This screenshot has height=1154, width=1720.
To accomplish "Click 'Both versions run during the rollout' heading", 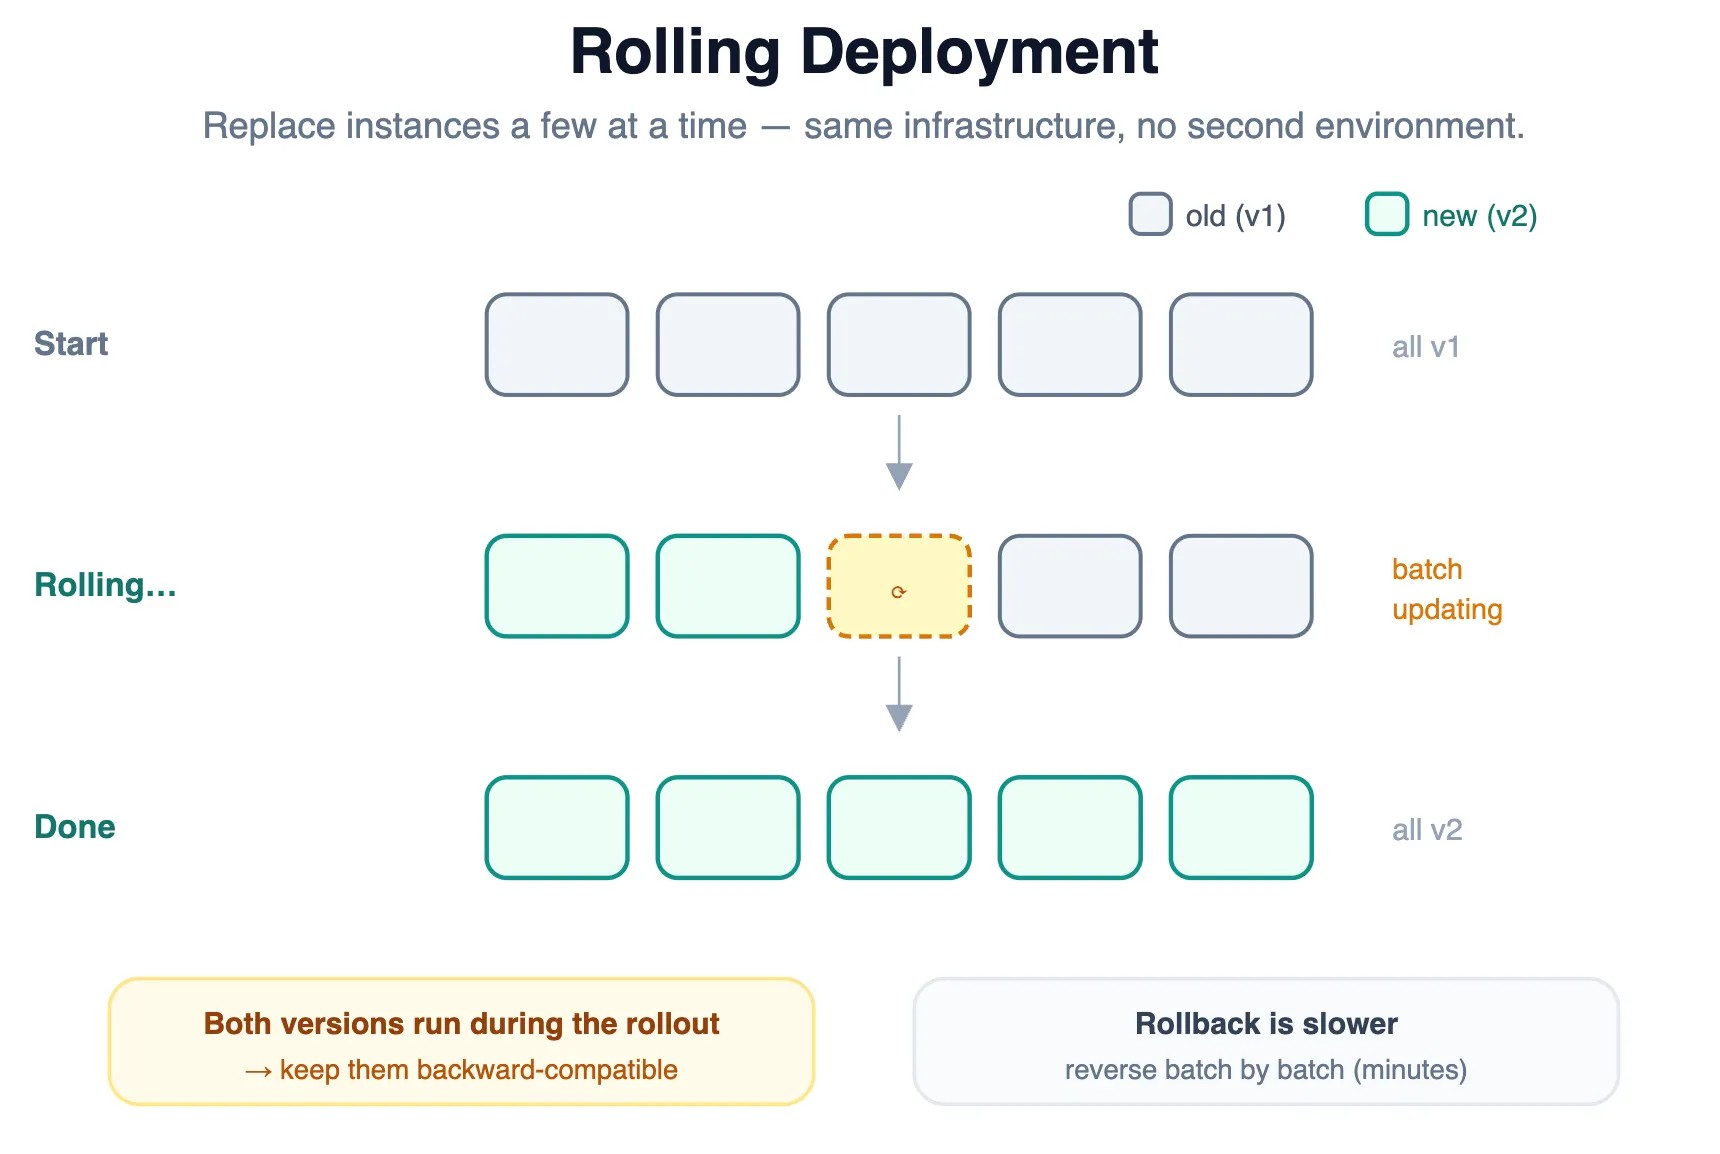I will (461, 1024).
